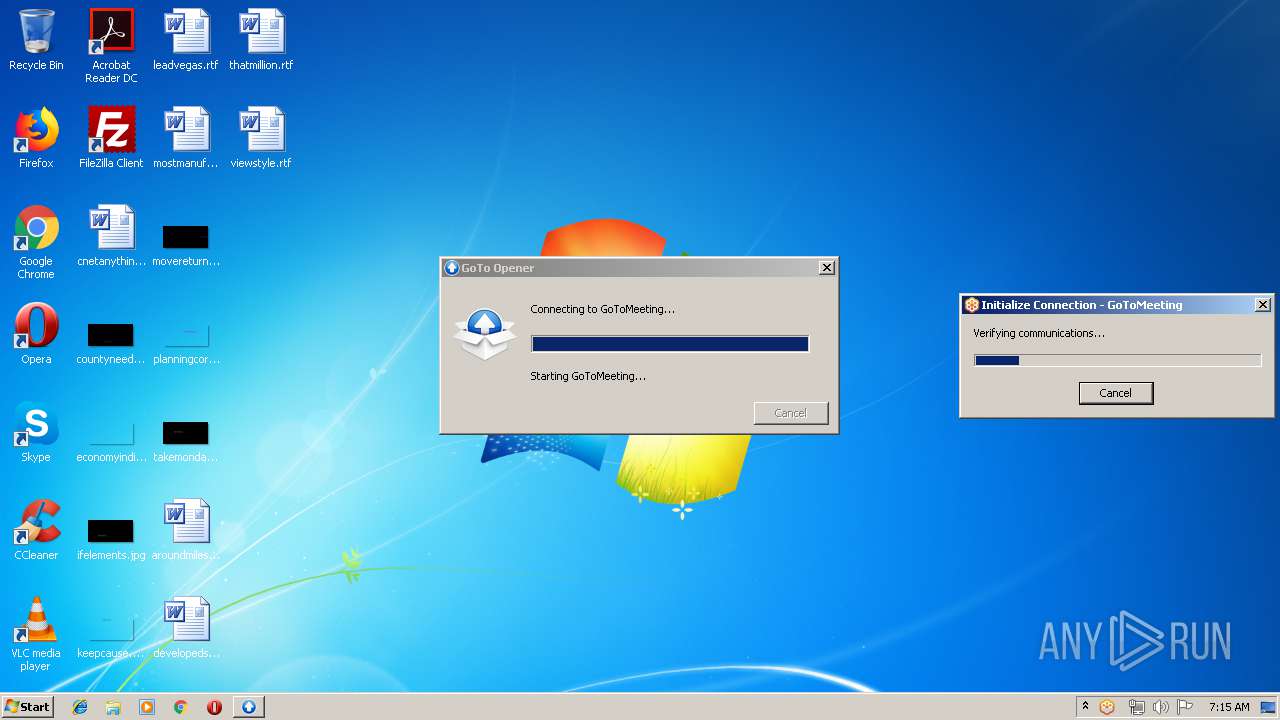Open Windows Explorer from the taskbar
This screenshot has height=720, width=1280.
[x=113, y=707]
